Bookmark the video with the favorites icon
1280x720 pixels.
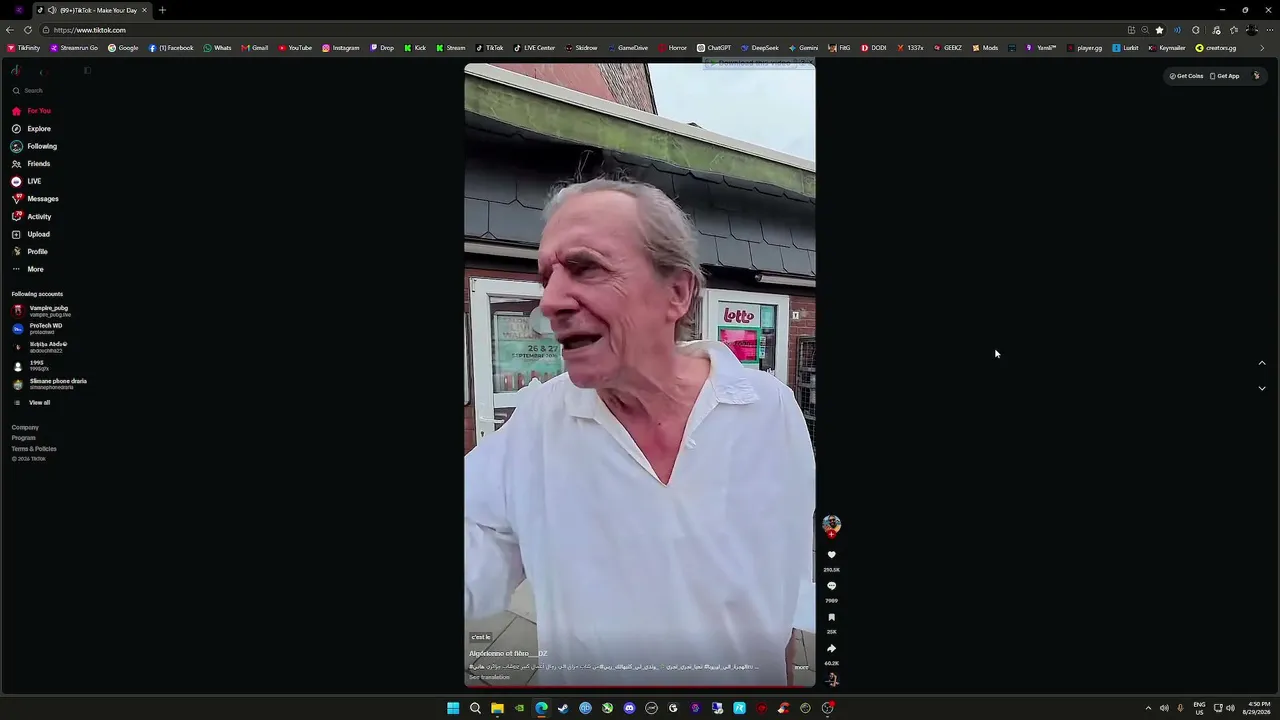tap(831, 617)
